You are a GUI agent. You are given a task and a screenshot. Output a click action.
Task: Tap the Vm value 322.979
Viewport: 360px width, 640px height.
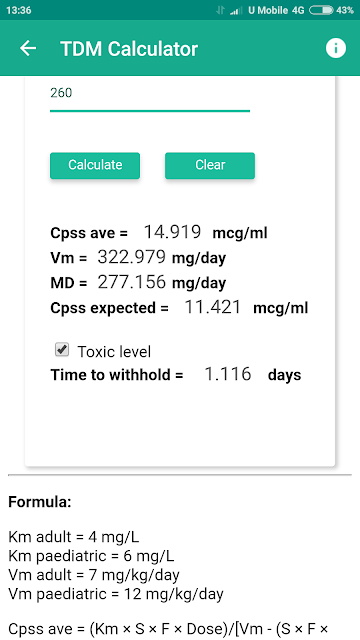tap(132, 257)
